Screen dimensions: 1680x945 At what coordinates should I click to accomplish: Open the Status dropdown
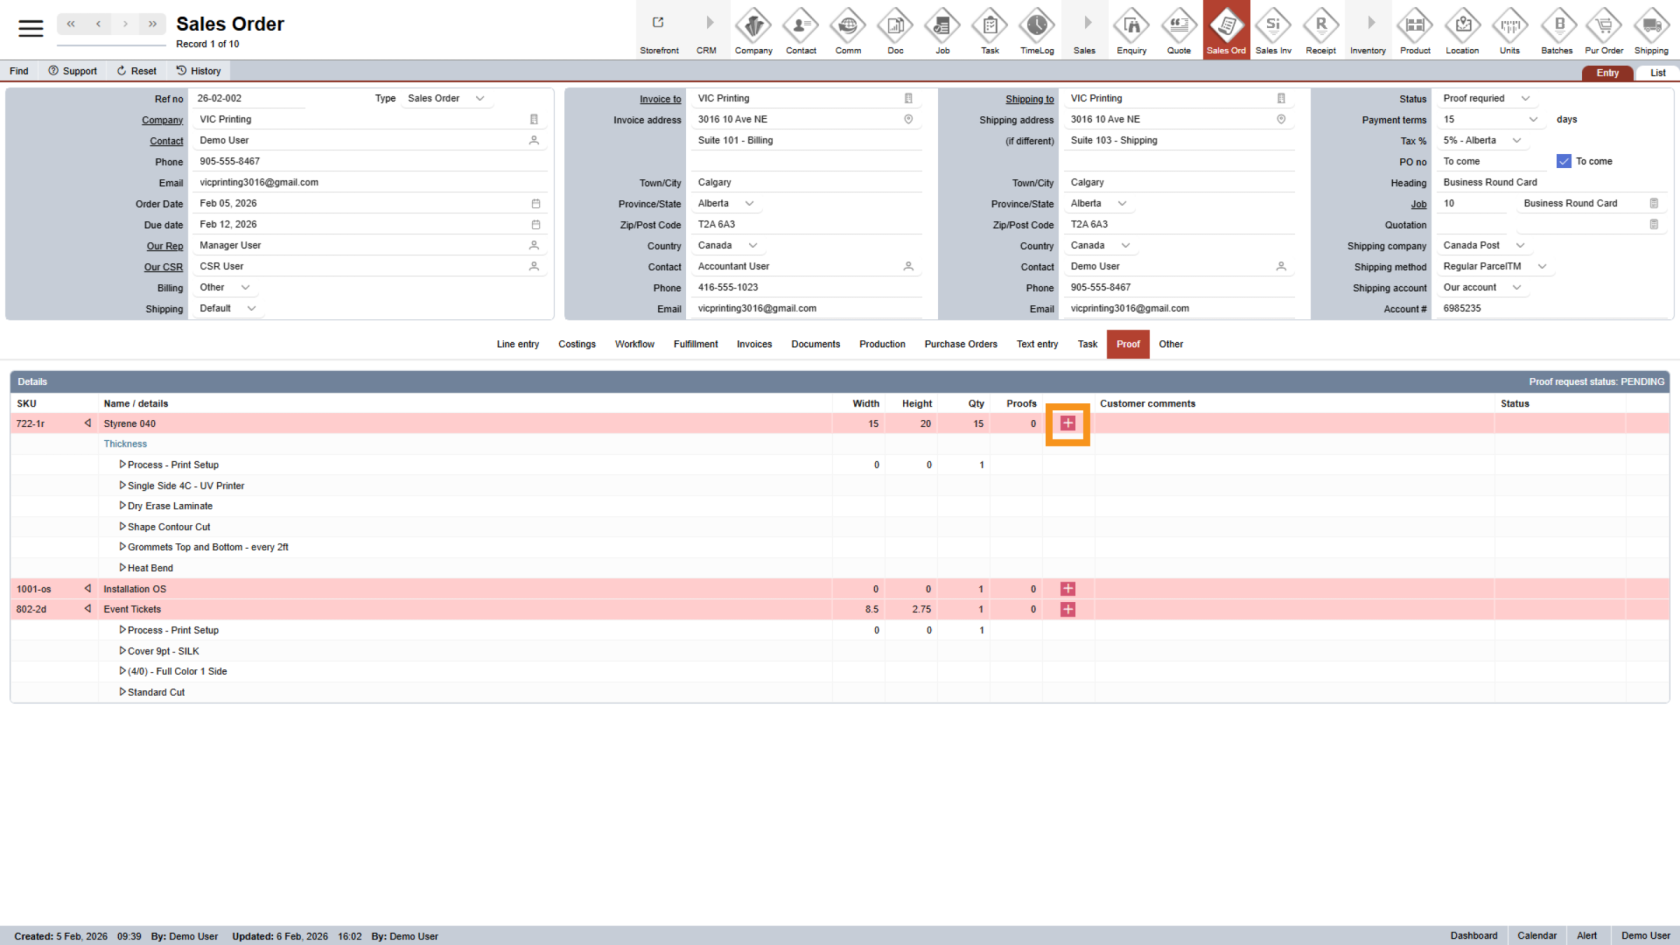point(1525,99)
